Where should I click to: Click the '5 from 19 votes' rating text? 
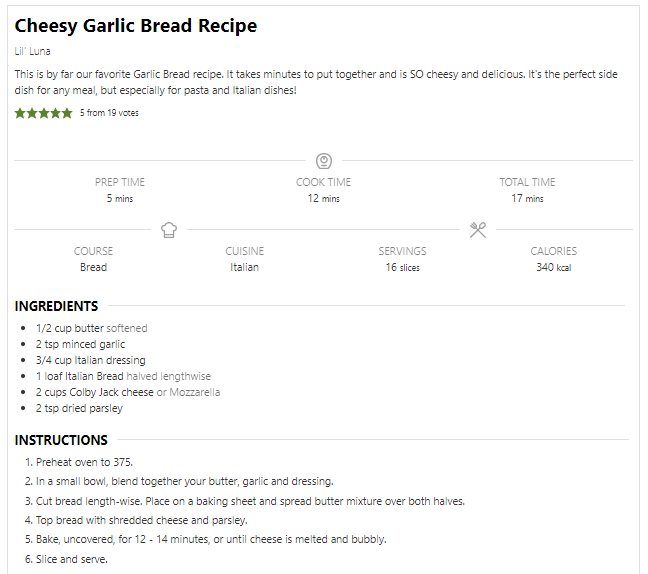109,113
